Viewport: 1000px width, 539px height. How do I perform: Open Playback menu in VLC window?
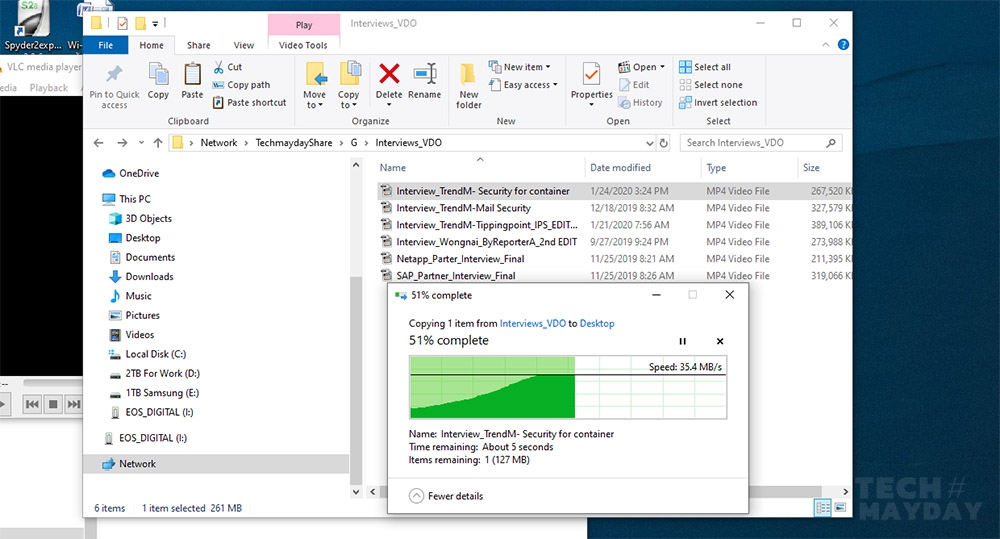click(x=48, y=88)
